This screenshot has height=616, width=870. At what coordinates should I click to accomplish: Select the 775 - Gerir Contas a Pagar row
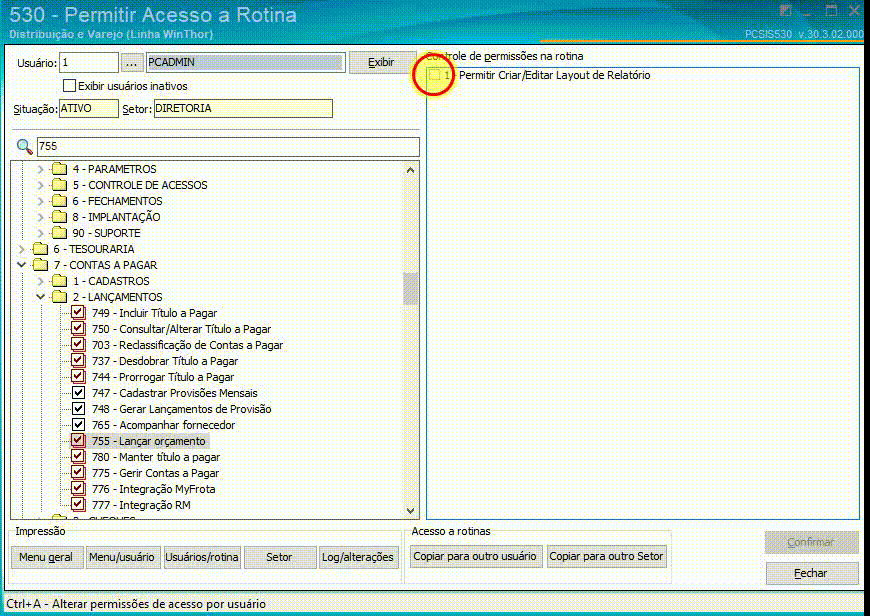[x=155, y=473]
